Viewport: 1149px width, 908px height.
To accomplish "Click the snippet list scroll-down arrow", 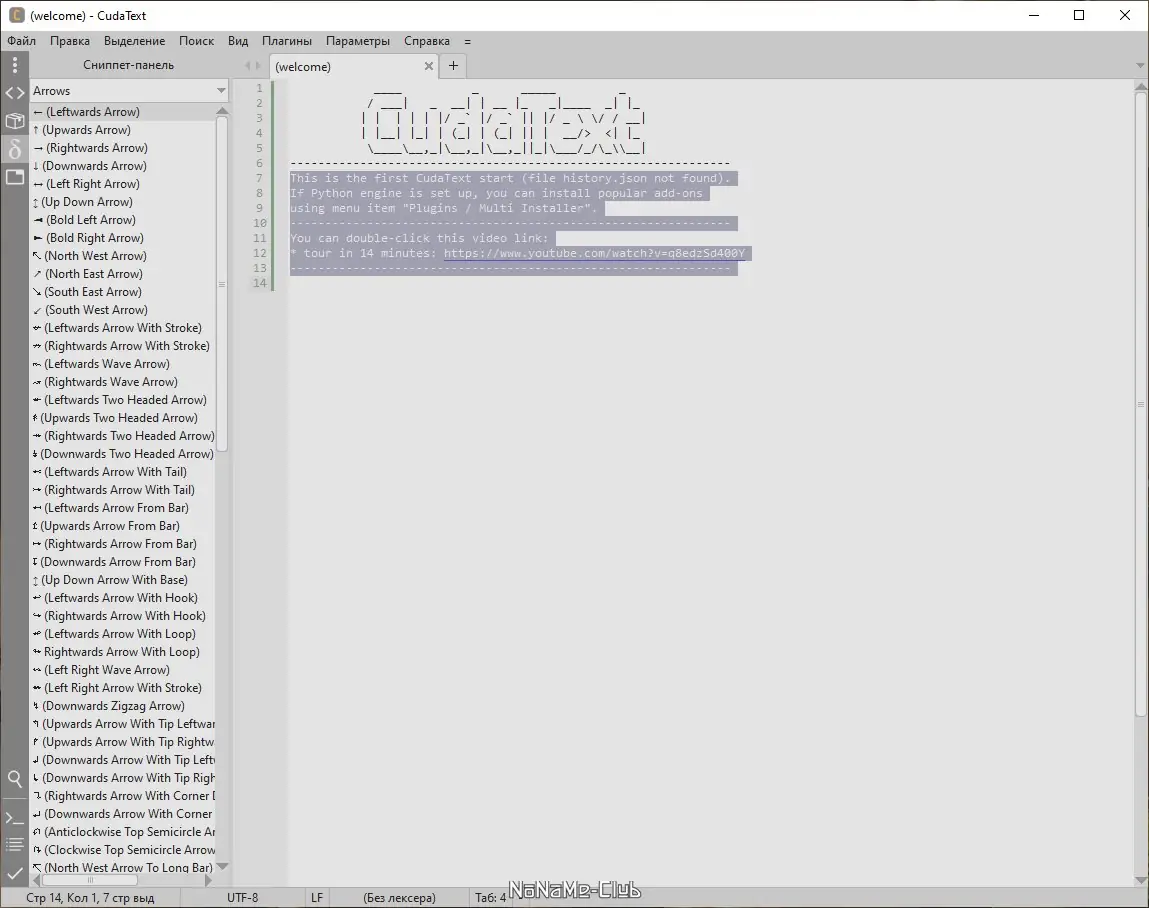I will [x=222, y=867].
